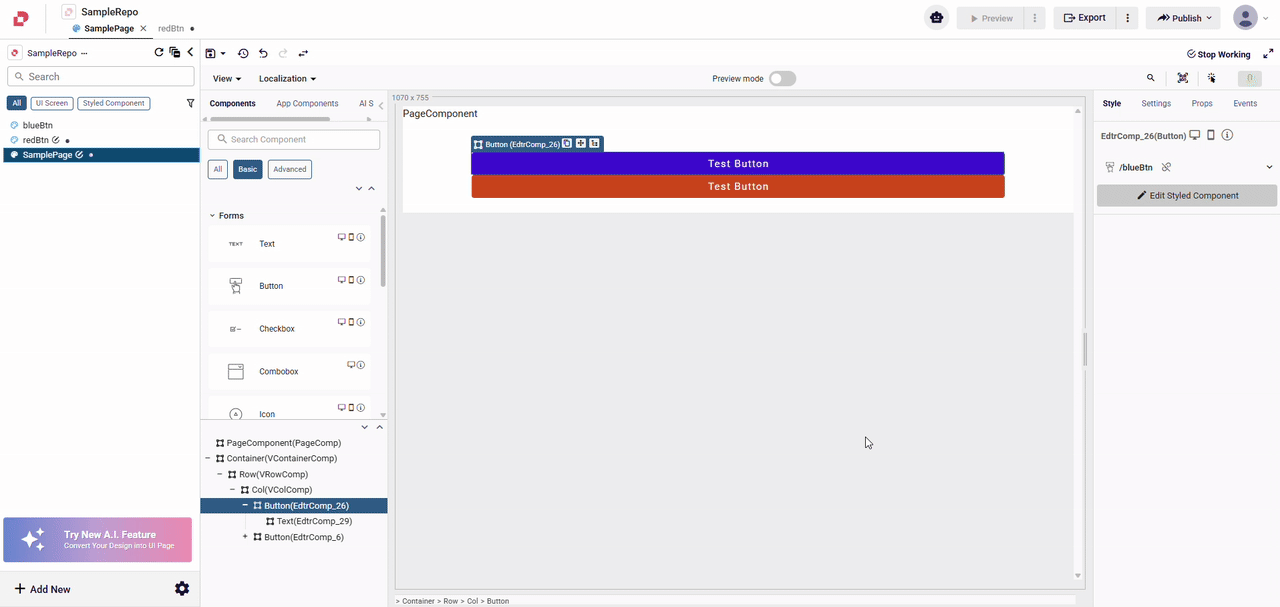This screenshot has height=607, width=1280.
Task: Open the settings gear at bottom left
Action: coord(182,589)
